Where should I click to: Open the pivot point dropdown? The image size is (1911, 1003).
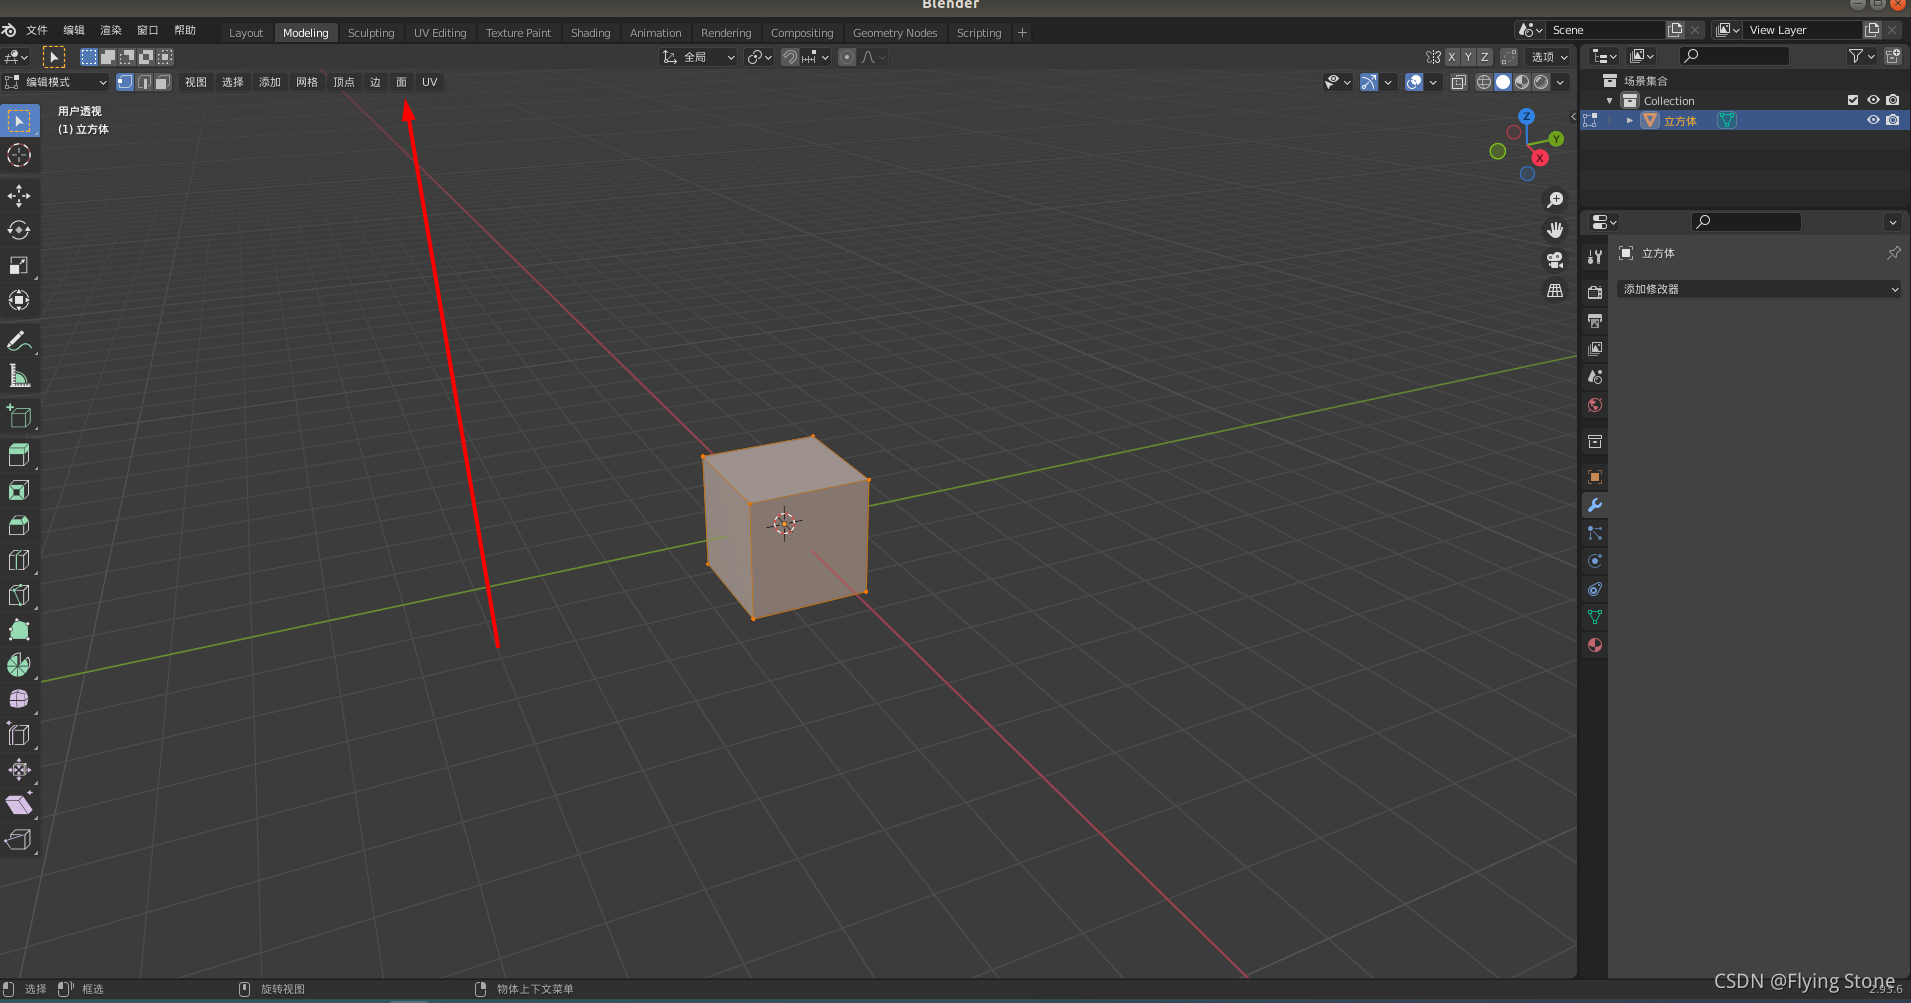click(x=760, y=57)
